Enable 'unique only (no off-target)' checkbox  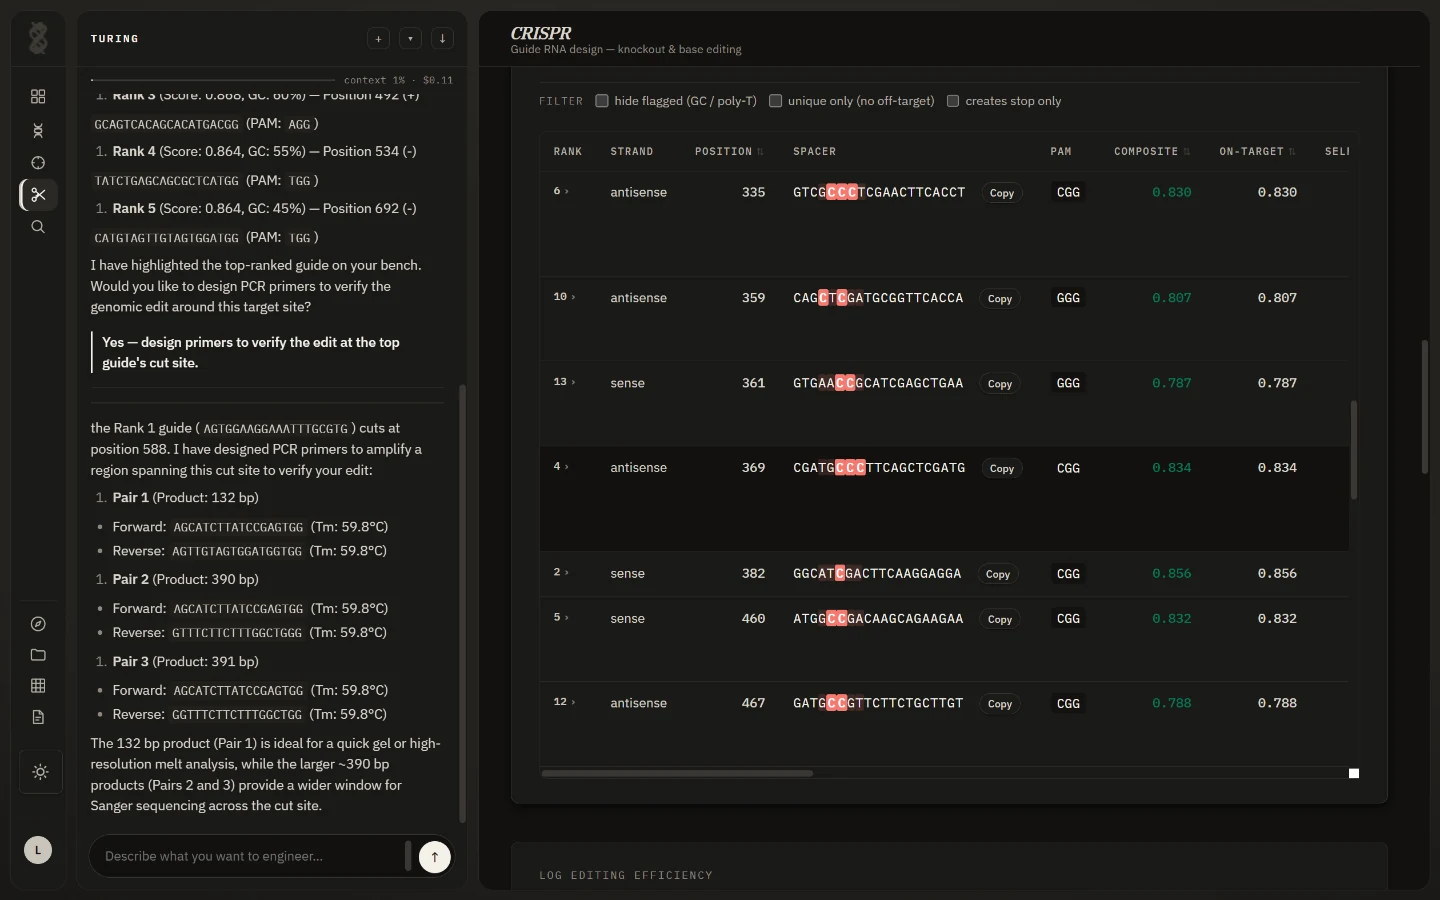(775, 101)
